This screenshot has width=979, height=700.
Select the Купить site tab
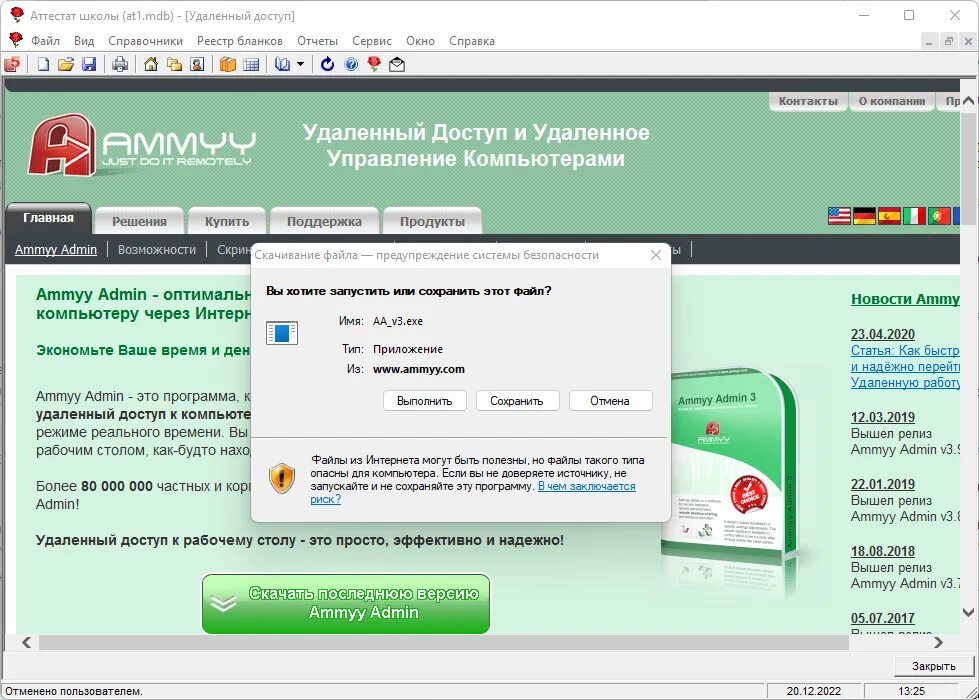[227, 221]
